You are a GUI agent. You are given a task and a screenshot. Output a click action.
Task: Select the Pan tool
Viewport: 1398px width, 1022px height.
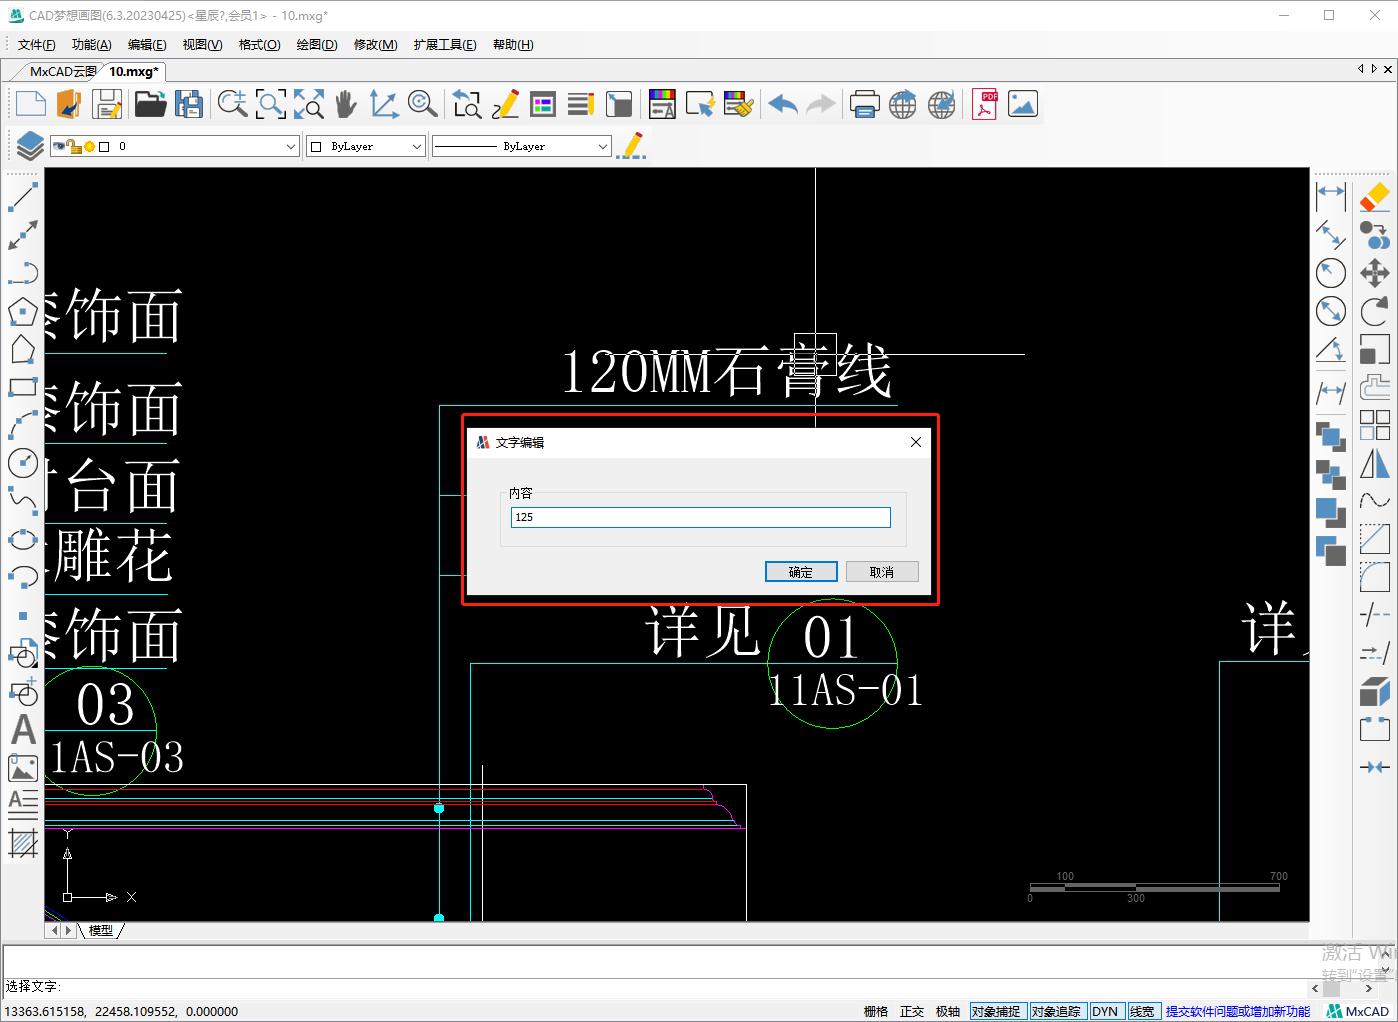pos(345,103)
